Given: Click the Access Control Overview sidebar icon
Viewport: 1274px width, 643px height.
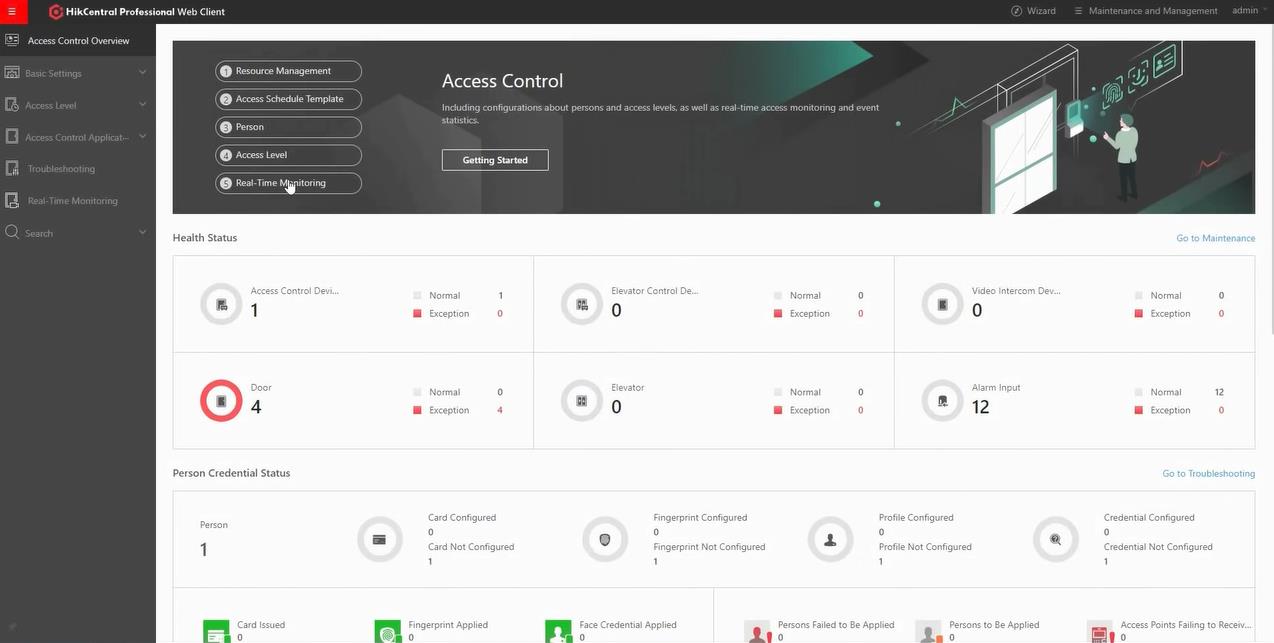Looking at the screenshot, I should tap(12, 40).
